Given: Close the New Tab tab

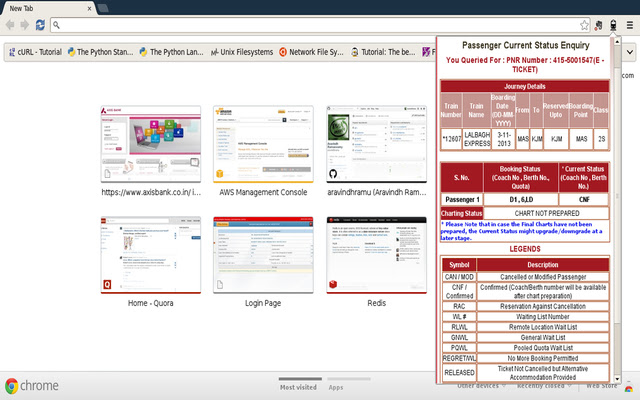Looking at the screenshot, I should click(x=89, y=8).
